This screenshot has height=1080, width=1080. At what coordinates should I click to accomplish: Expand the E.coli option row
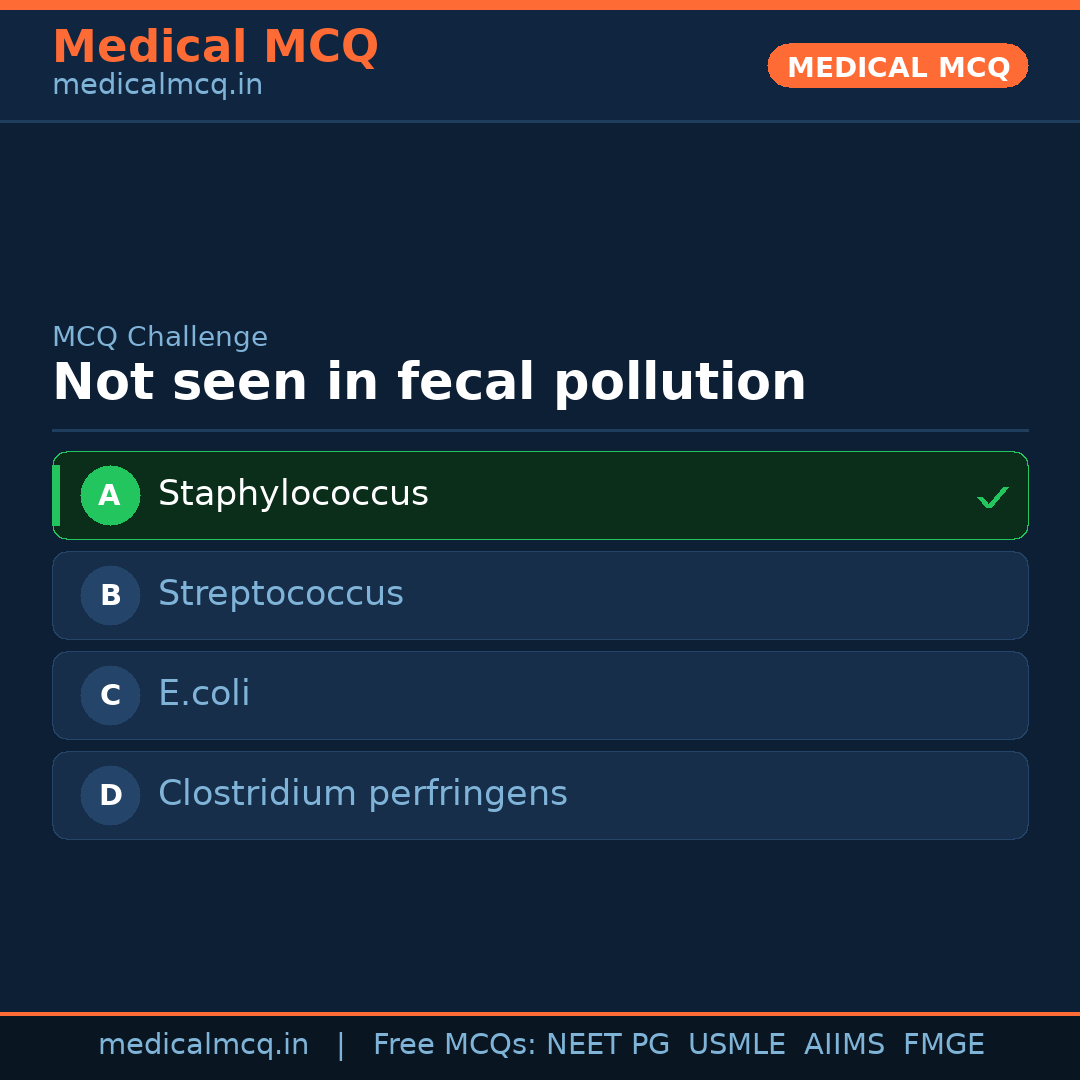[x=540, y=695]
